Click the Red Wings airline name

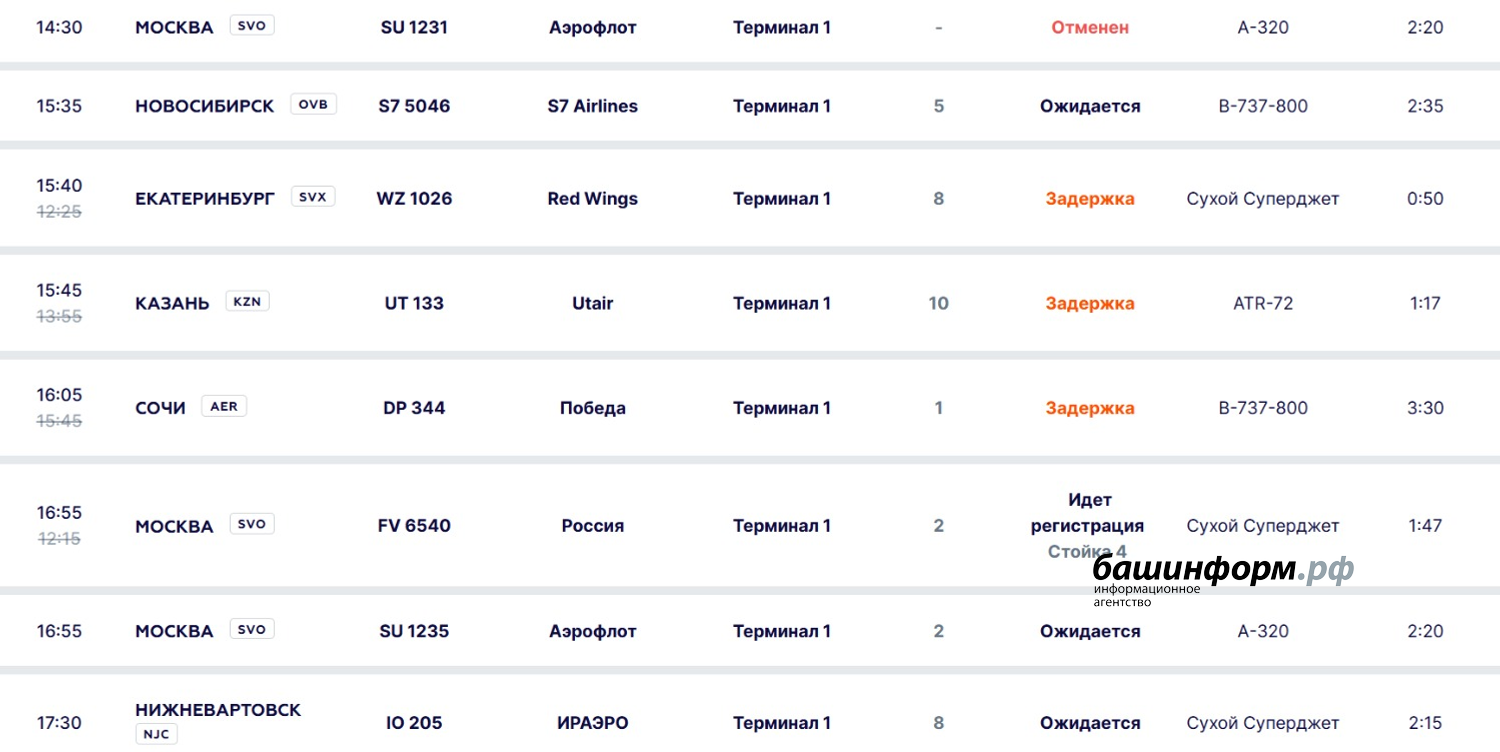592,199
